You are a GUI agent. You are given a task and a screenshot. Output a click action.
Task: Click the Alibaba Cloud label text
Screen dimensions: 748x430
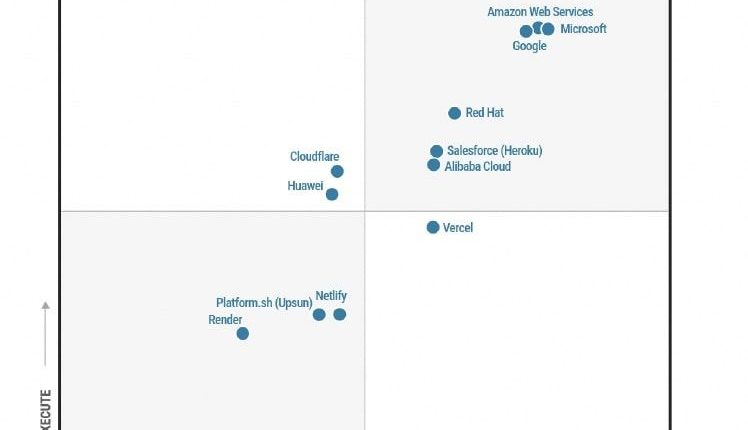477,166
